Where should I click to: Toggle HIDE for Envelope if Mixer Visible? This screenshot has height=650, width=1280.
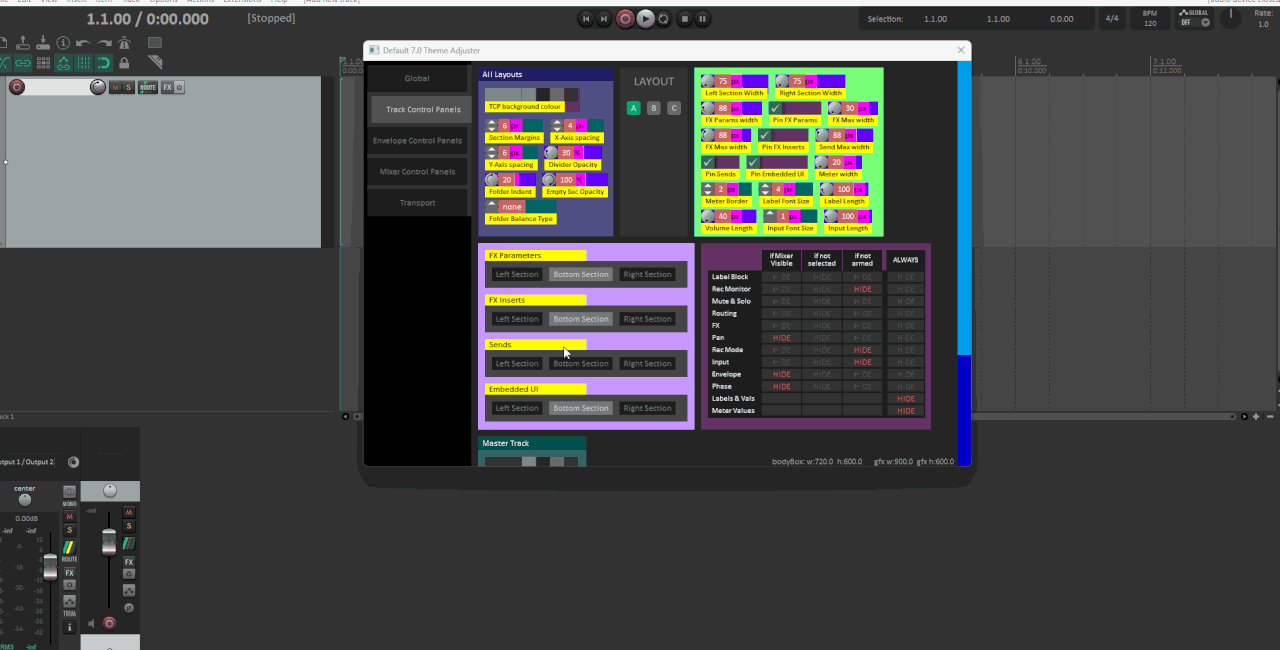point(782,374)
